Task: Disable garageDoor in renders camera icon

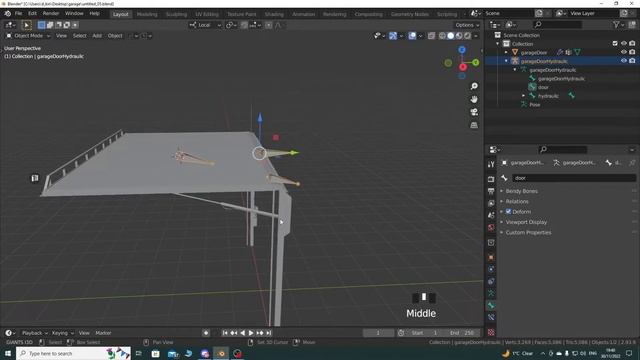Action: (x=632, y=52)
